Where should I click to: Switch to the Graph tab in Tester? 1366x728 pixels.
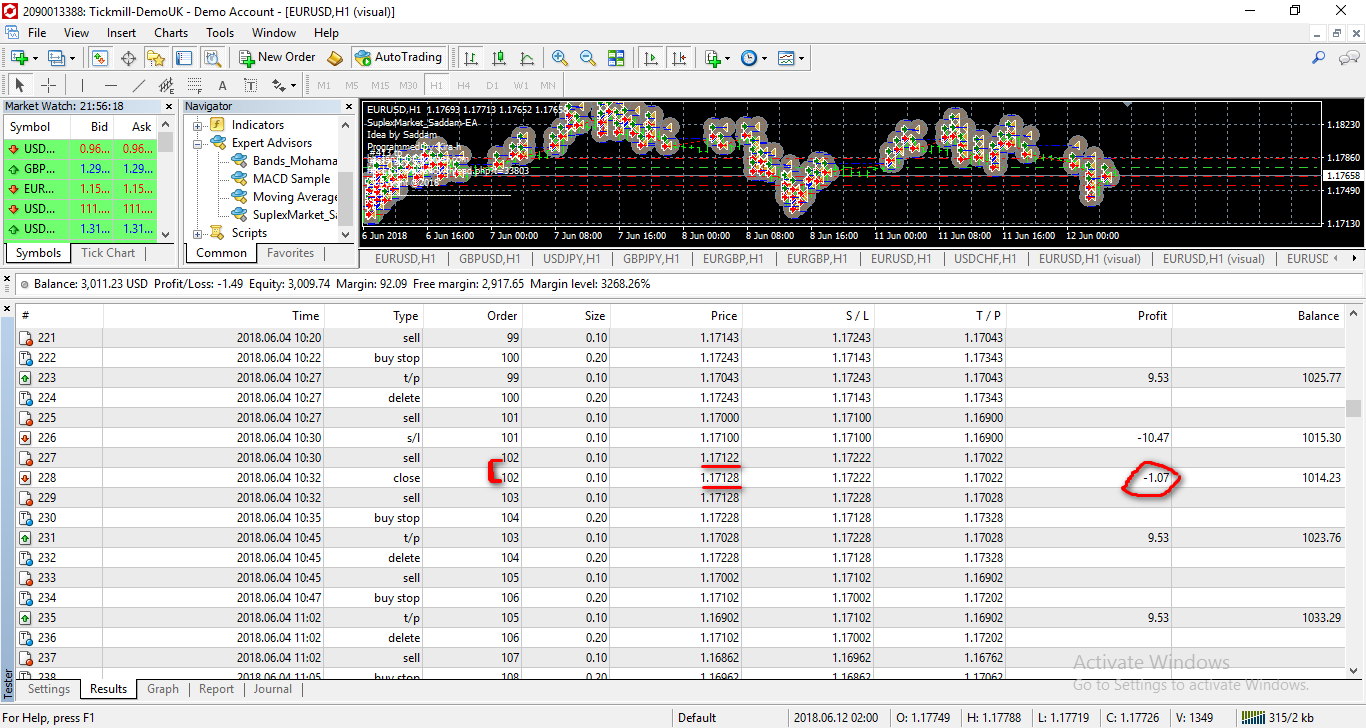click(x=162, y=689)
